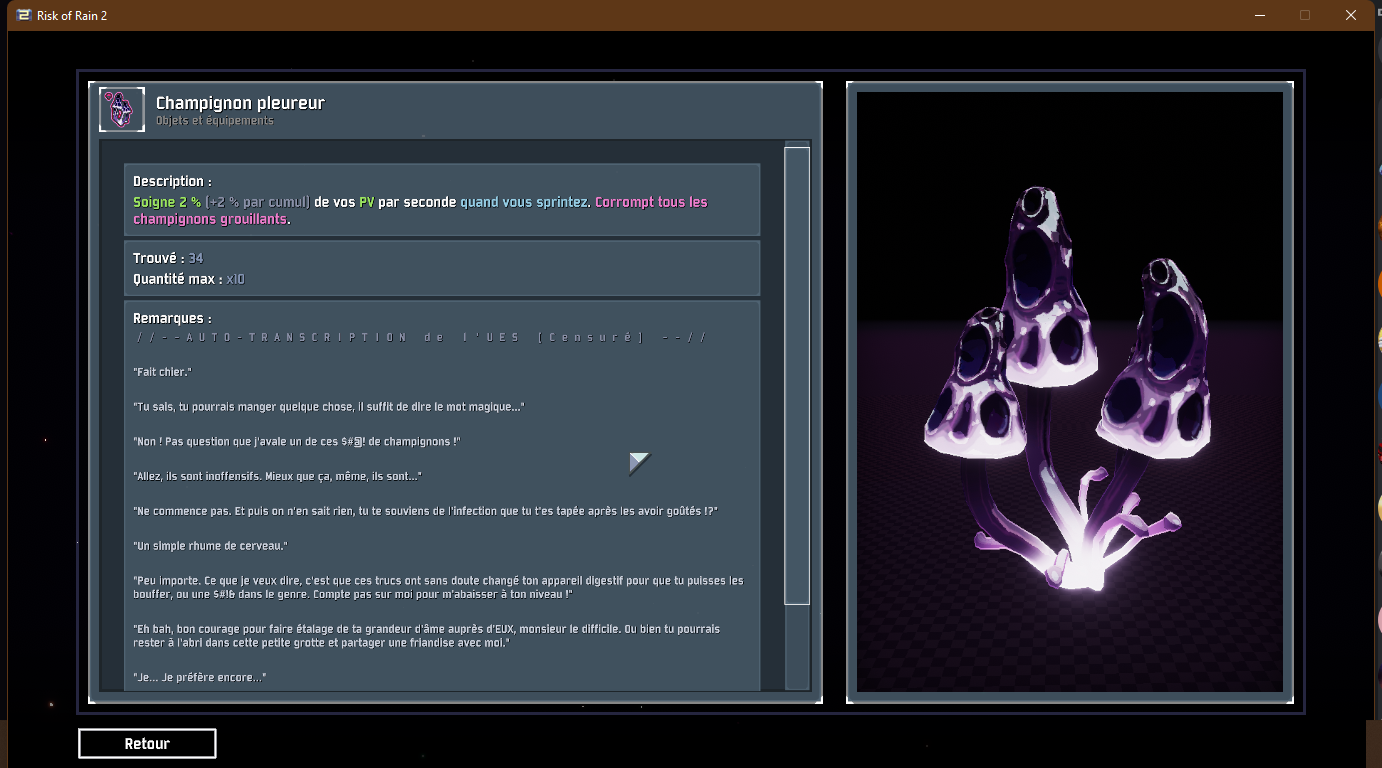Close the Risk of Rain 2 window
1382x768 pixels.
1351,15
